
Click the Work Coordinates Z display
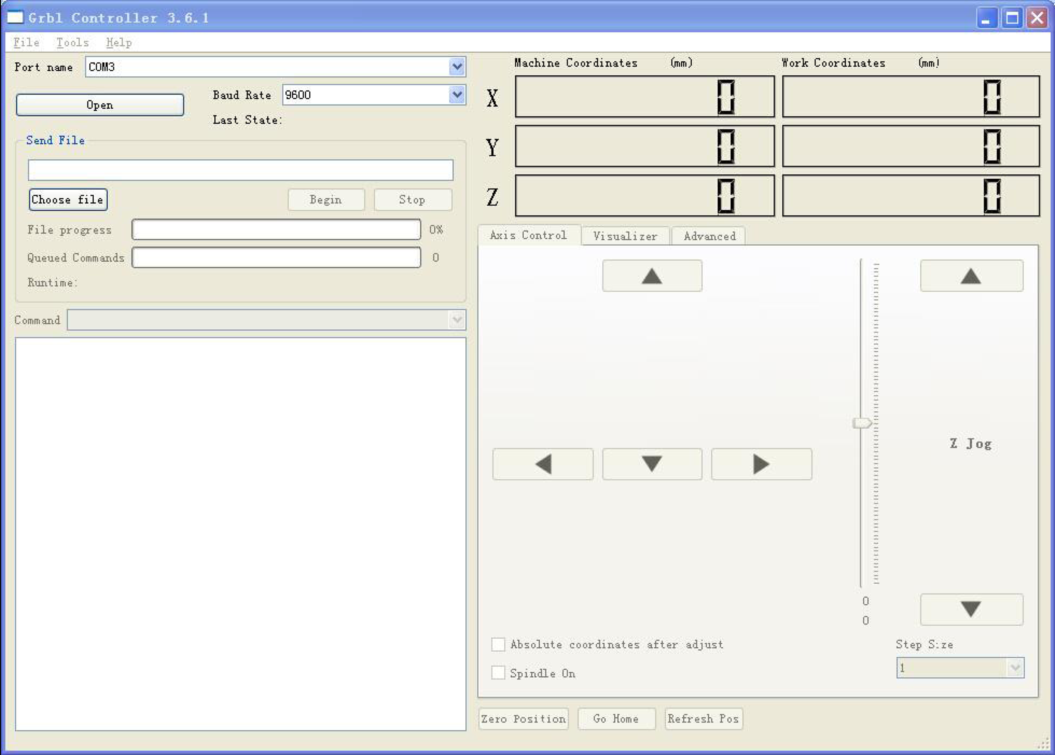pos(911,196)
